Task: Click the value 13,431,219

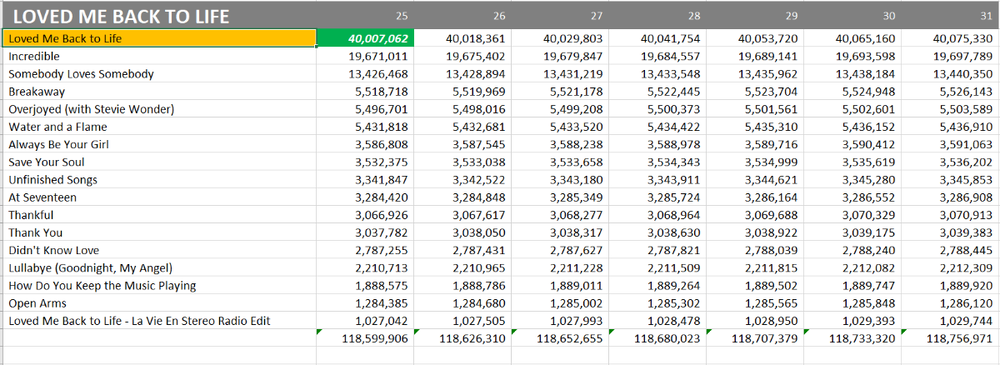Action: coord(559,74)
